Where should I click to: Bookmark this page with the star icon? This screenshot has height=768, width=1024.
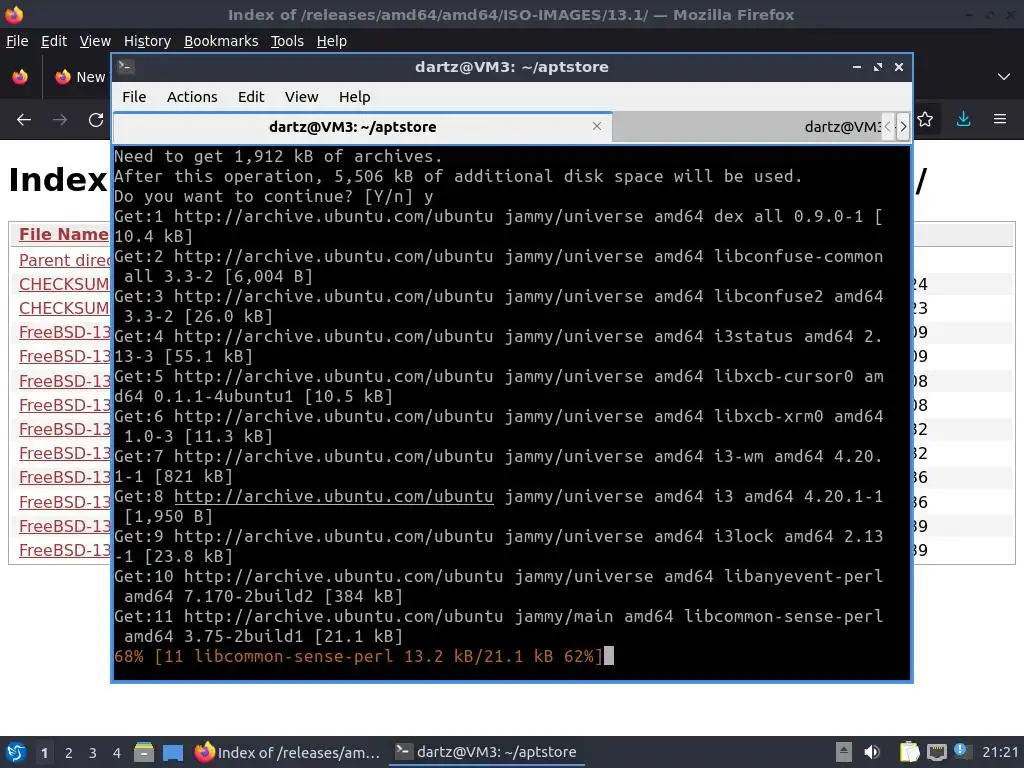(925, 119)
